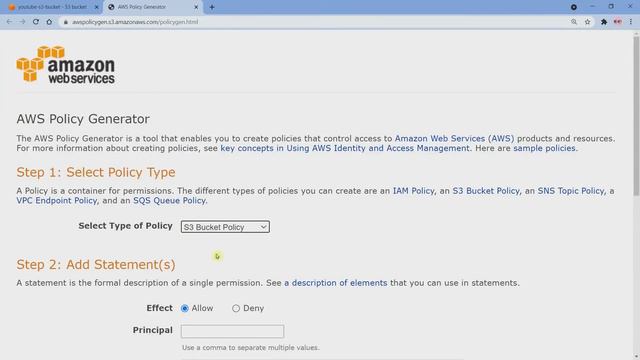Click the AWS Policy Generator heading
The height and width of the screenshot is (360, 640).
point(83,119)
